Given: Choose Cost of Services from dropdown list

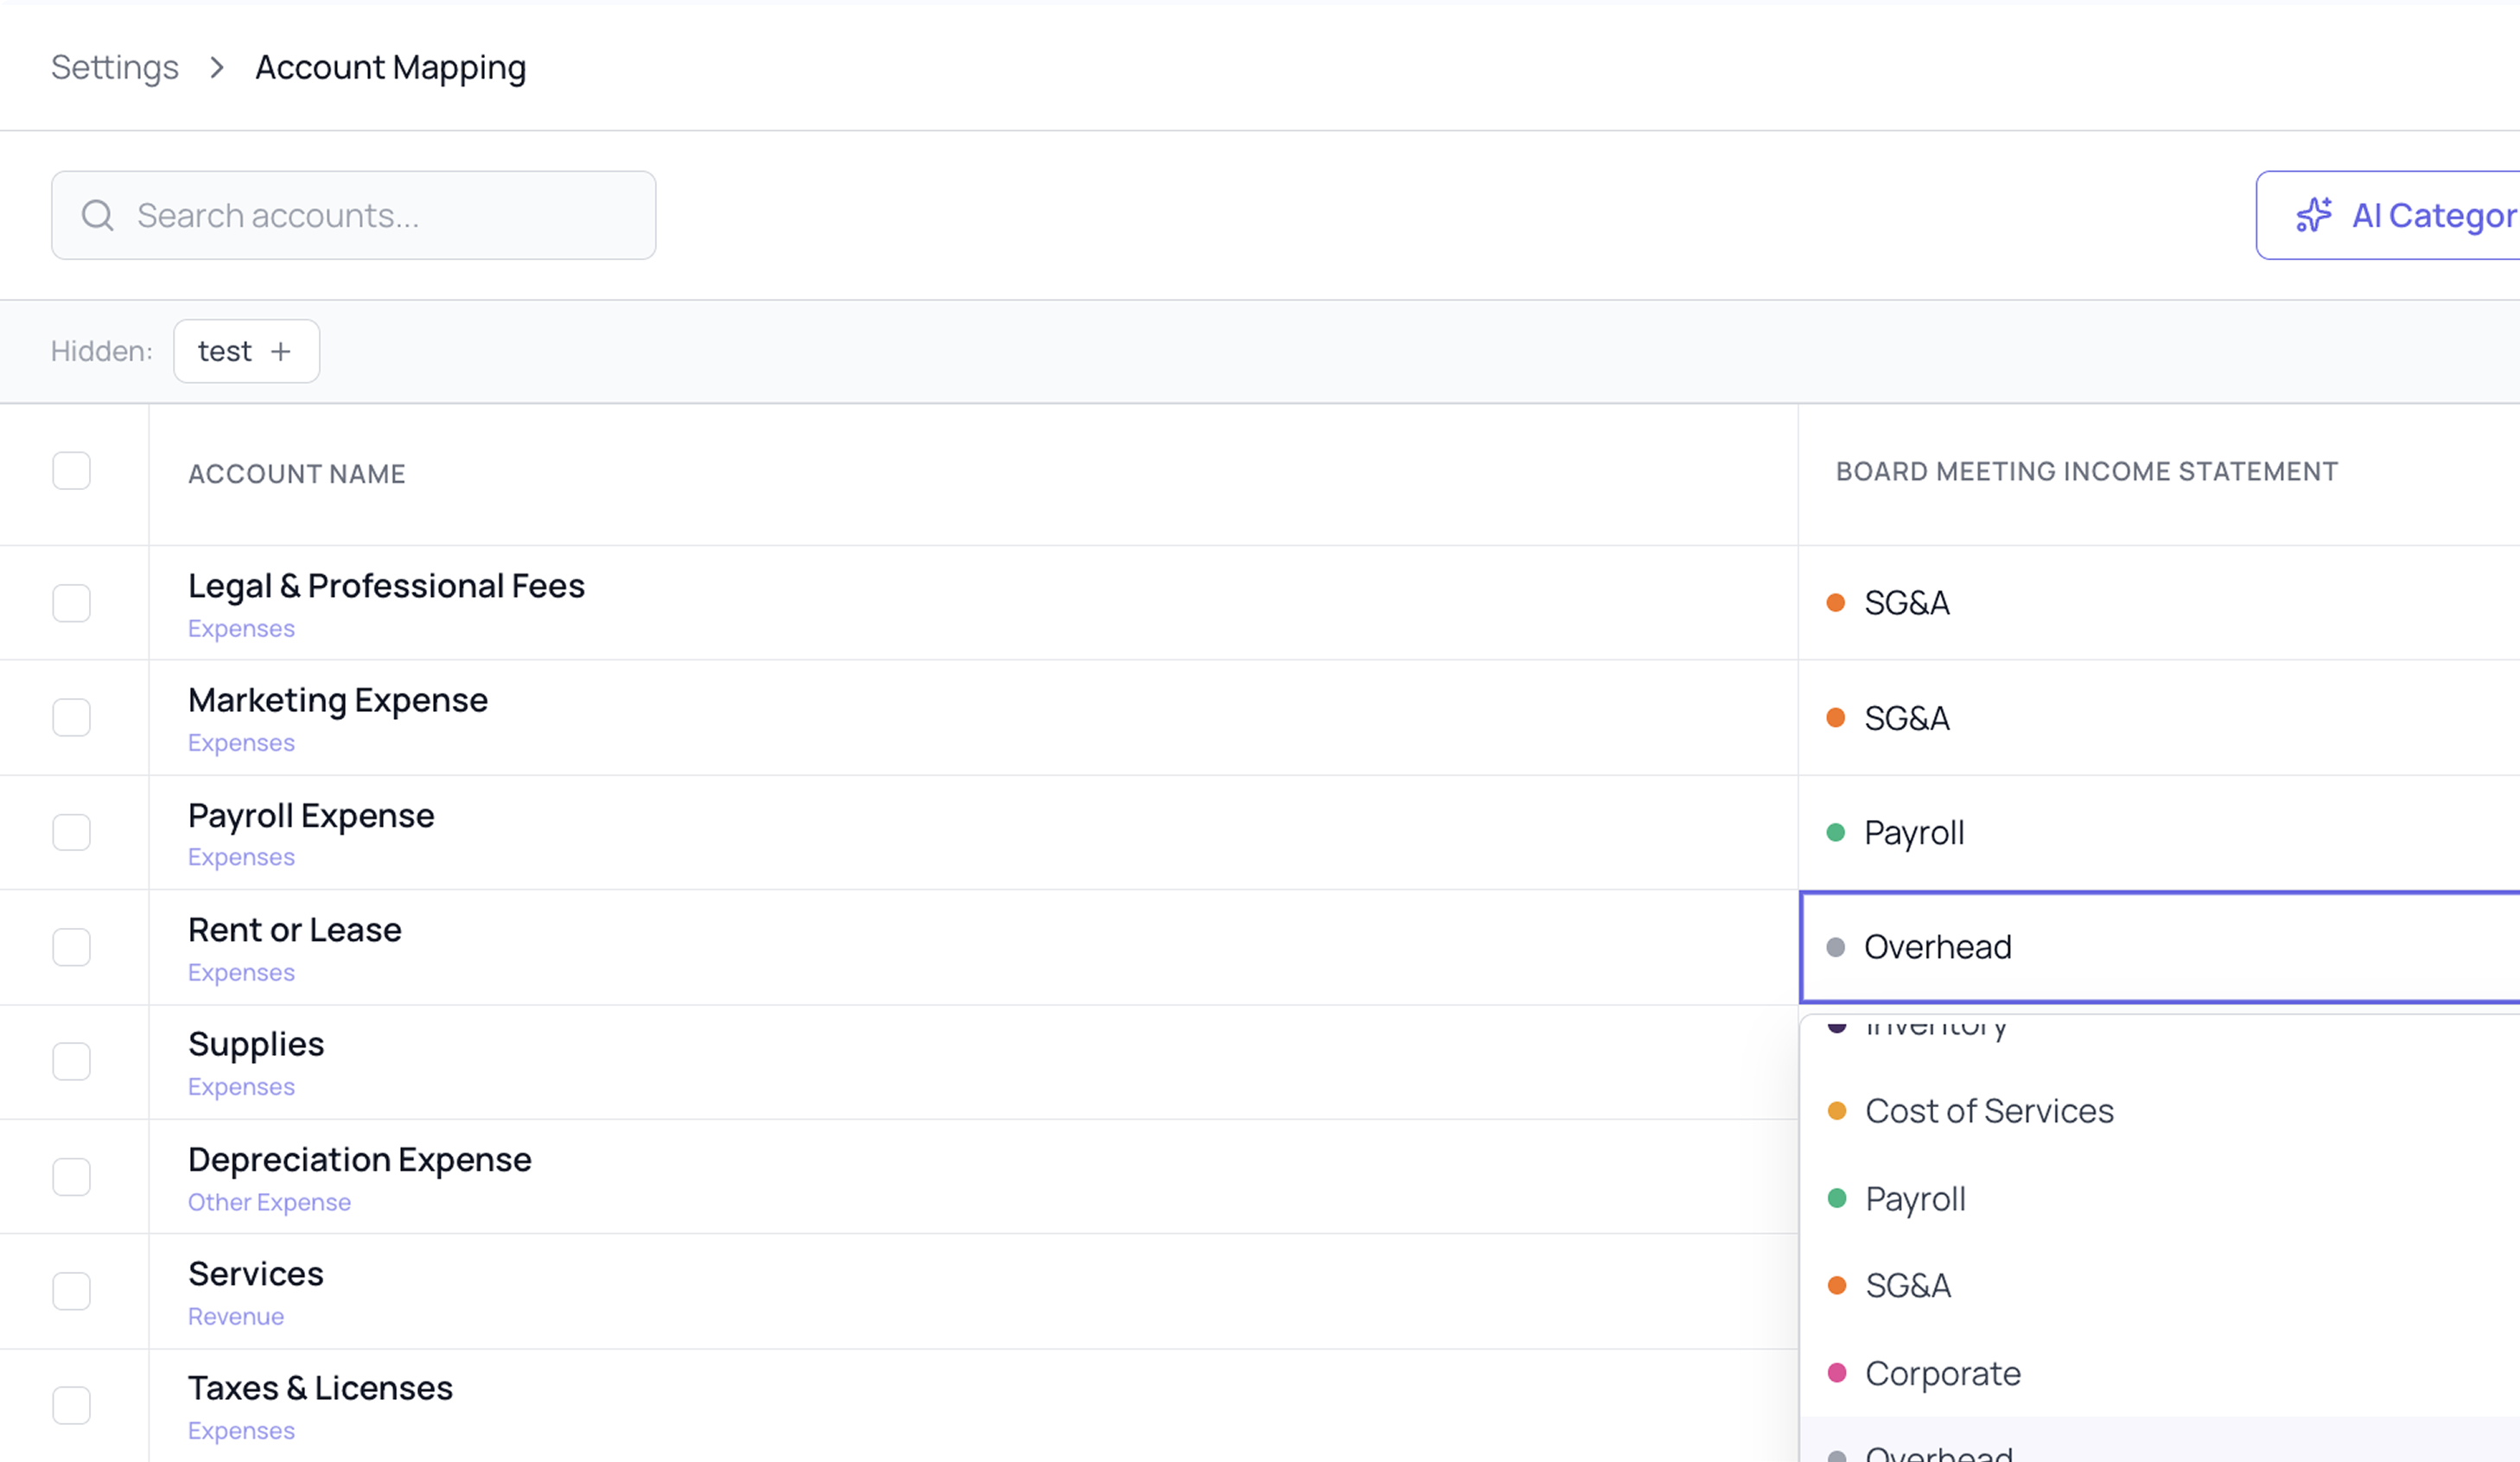Looking at the screenshot, I should click(1989, 1111).
